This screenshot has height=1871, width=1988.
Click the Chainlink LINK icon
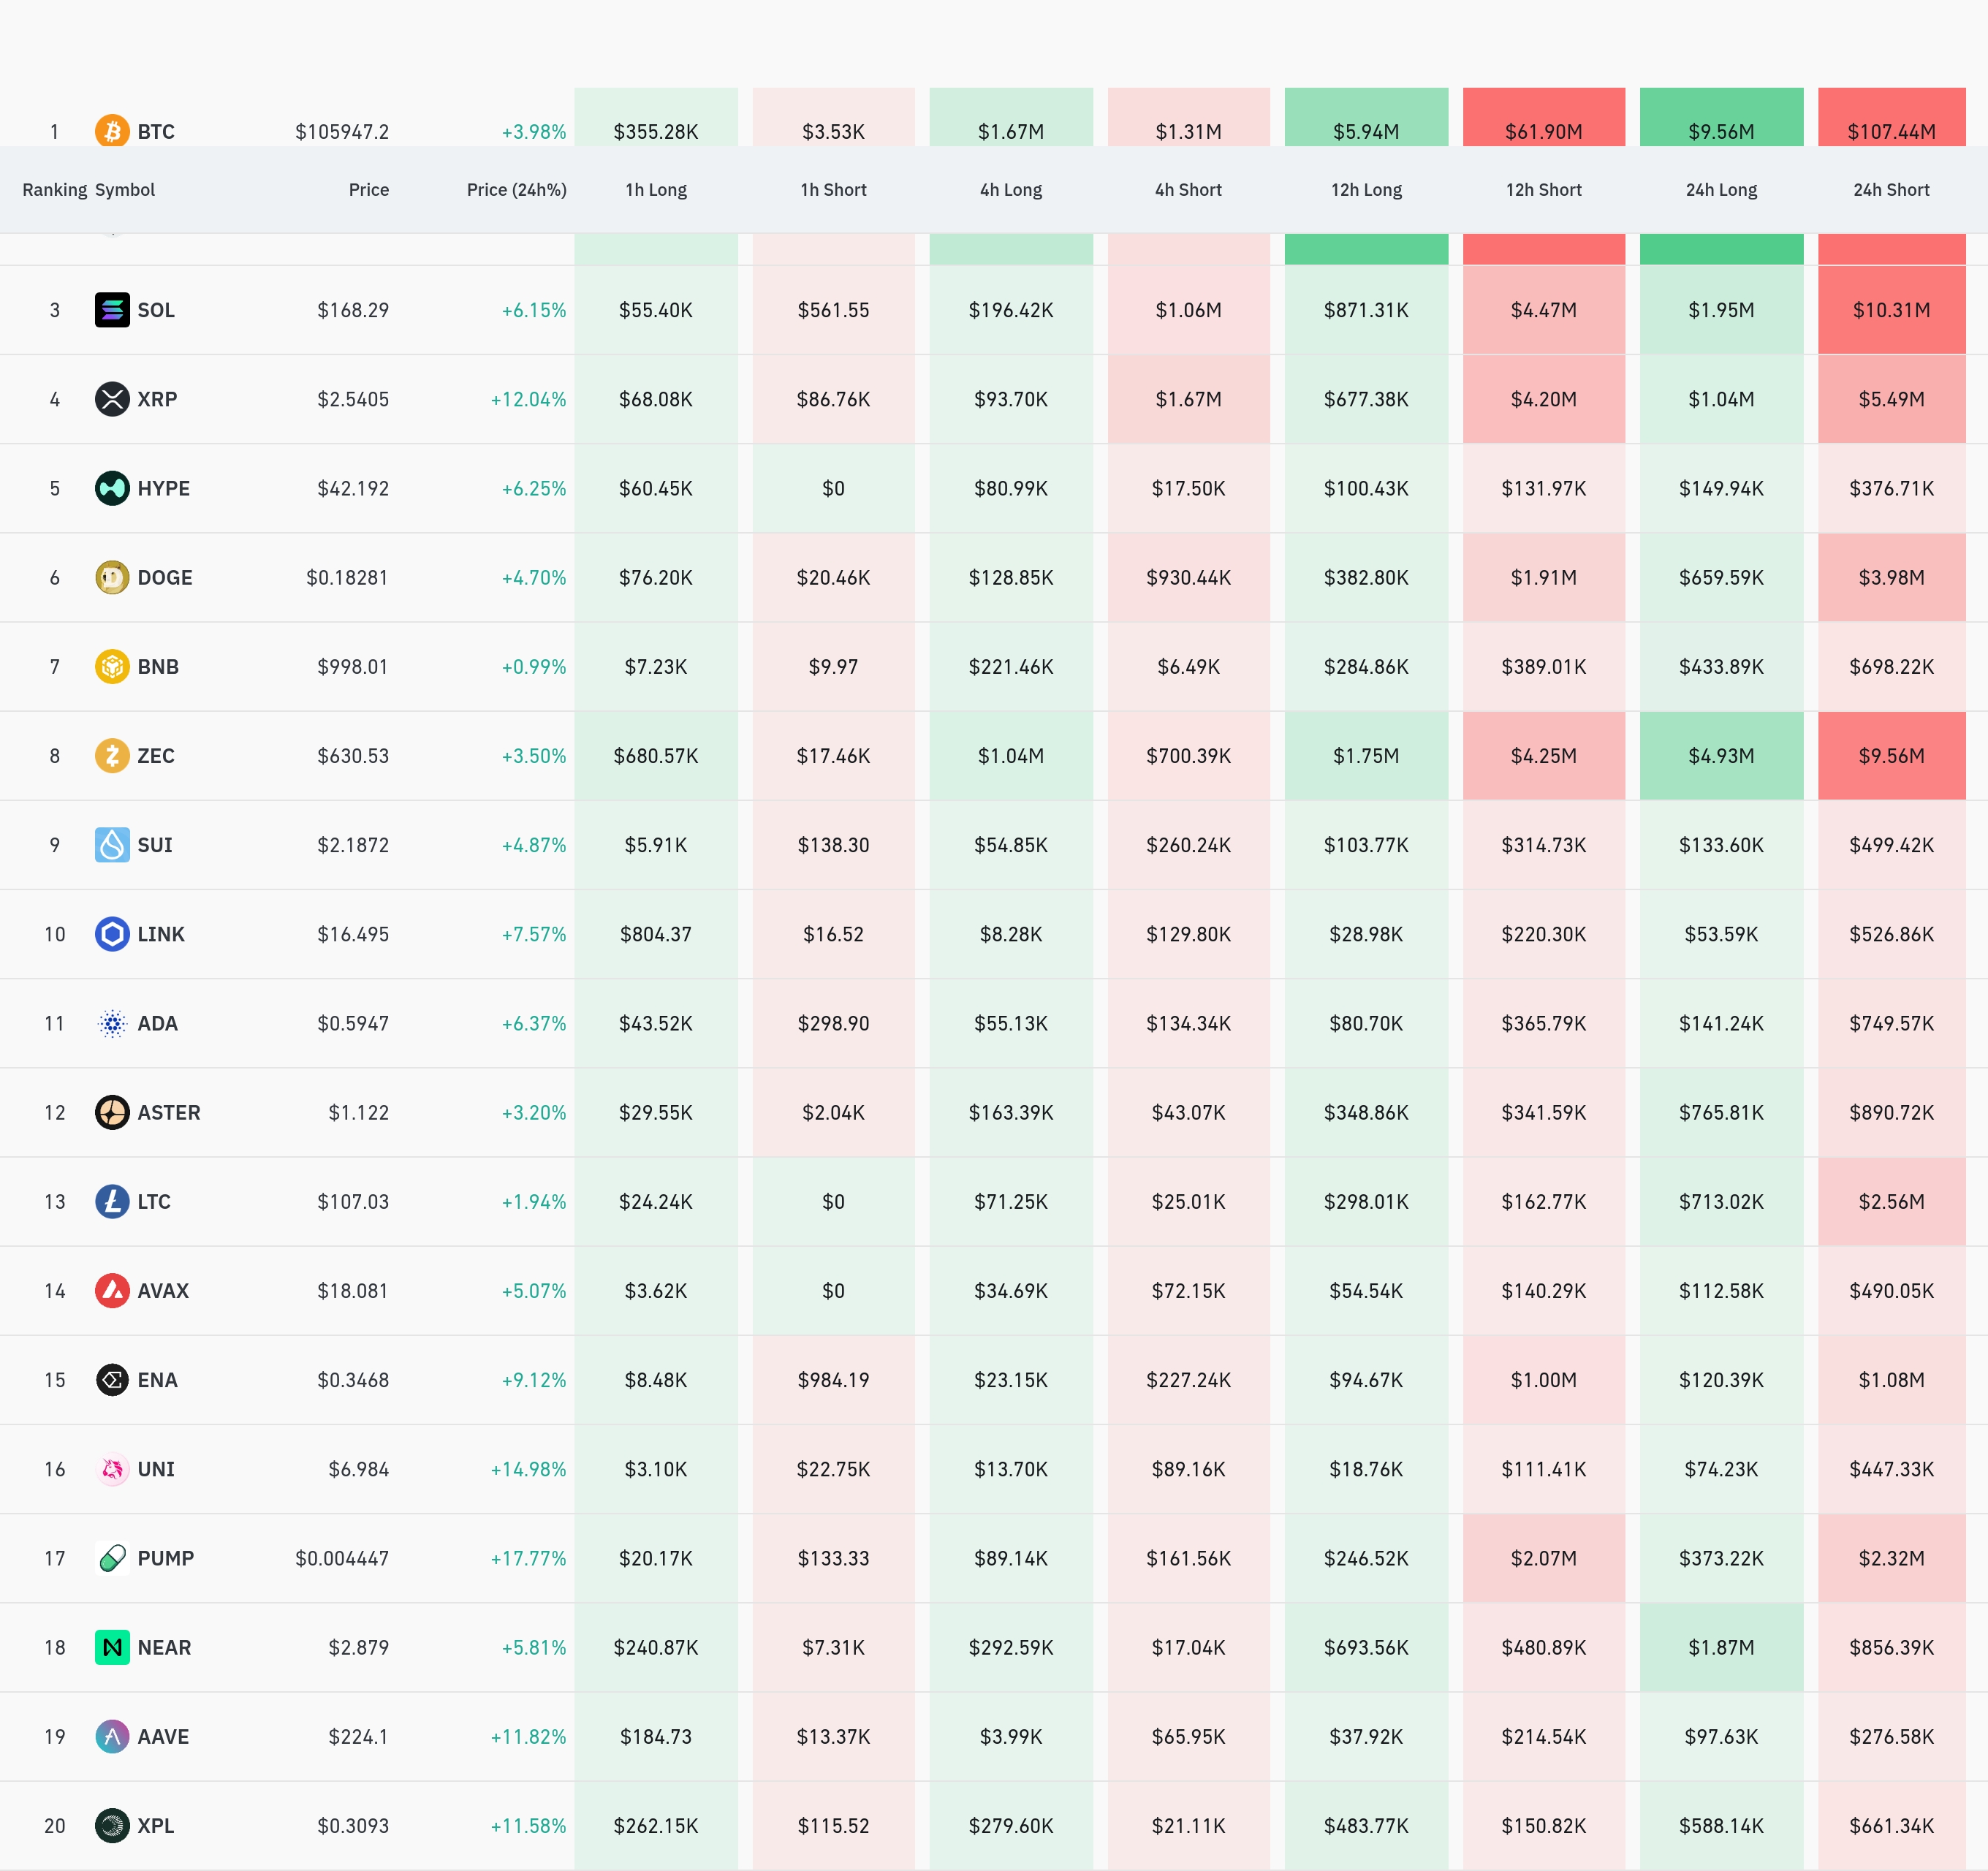click(112, 934)
